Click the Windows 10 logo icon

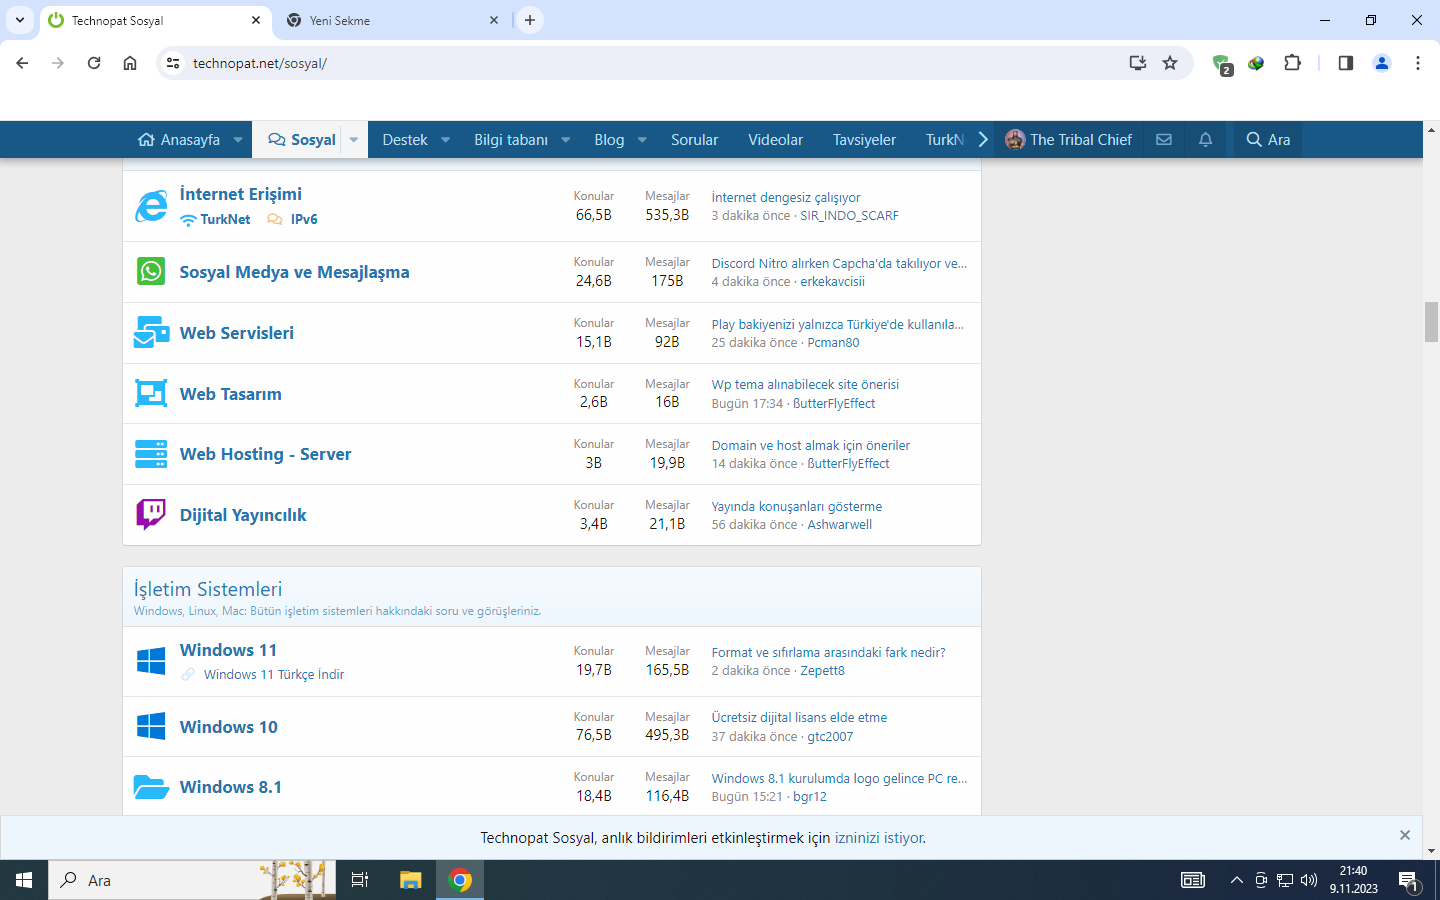point(151,726)
